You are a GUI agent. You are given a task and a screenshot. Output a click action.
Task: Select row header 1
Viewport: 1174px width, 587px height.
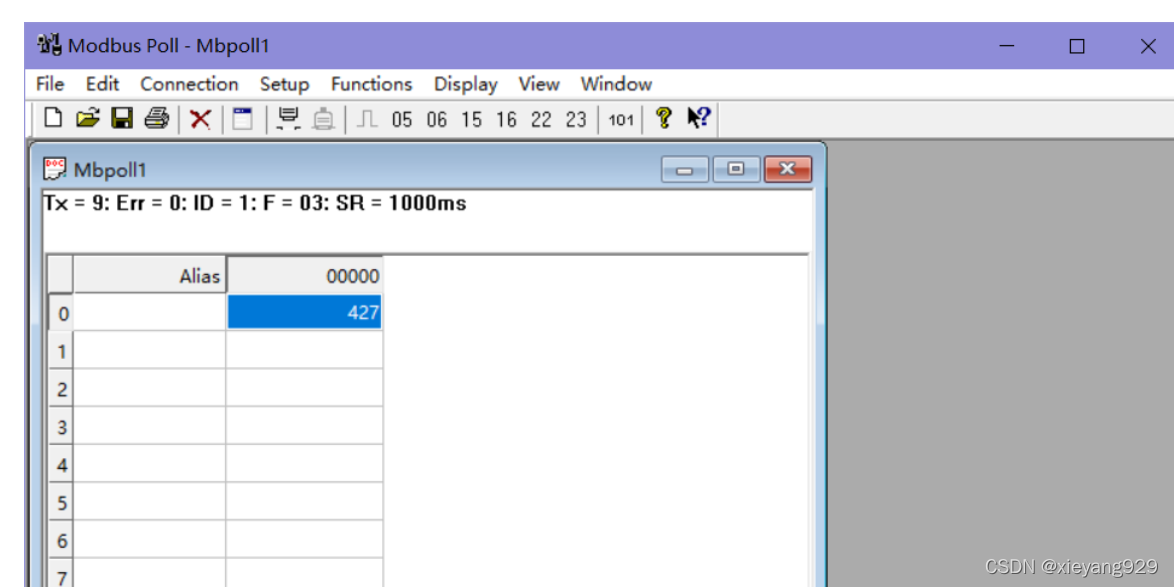point(61,350)
